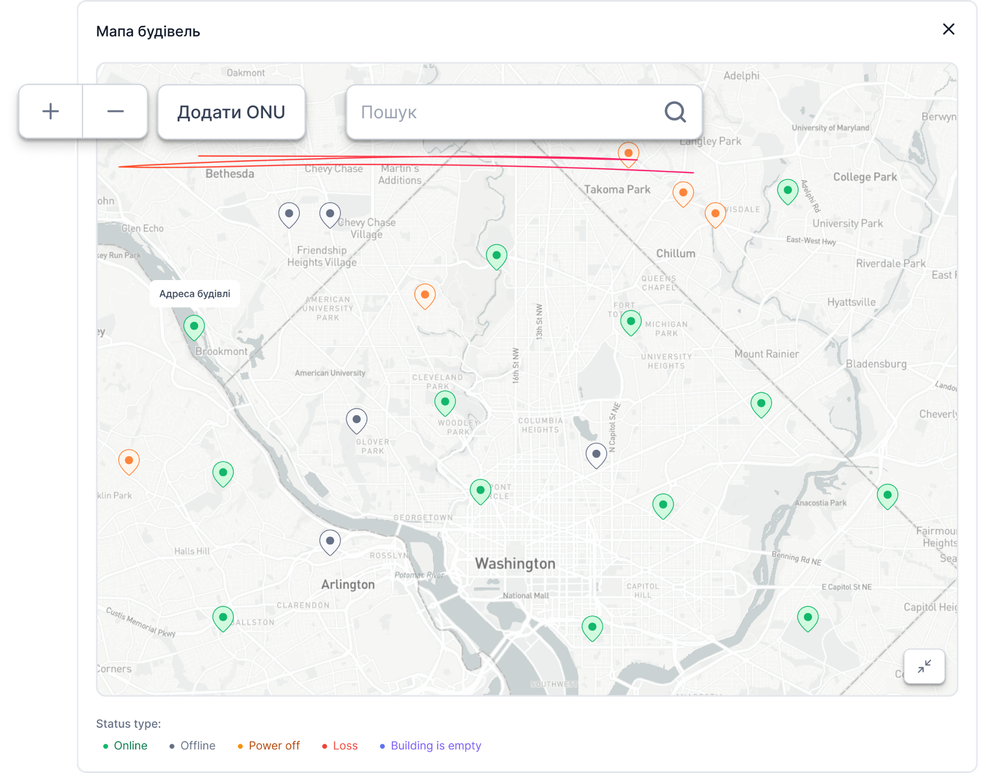Close the Мапа будівель dialog
Viewport: 1000px width, 773px height.
pos(948,29)
